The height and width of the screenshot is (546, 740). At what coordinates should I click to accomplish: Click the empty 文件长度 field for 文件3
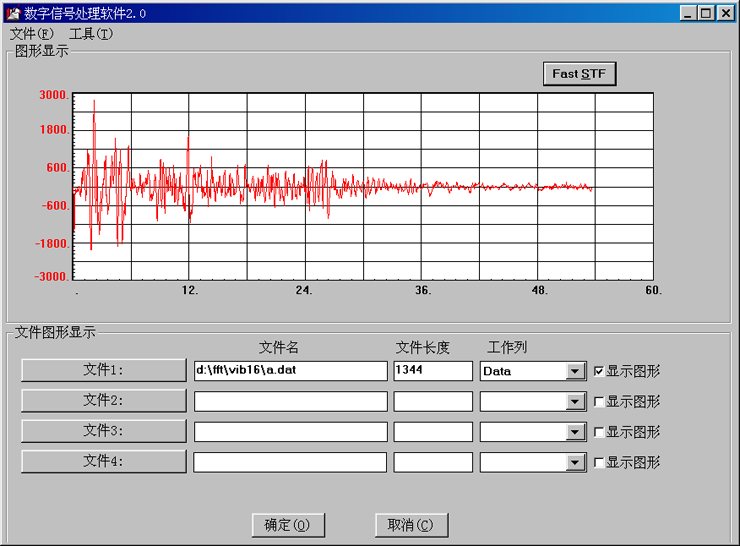coord(433,432)
